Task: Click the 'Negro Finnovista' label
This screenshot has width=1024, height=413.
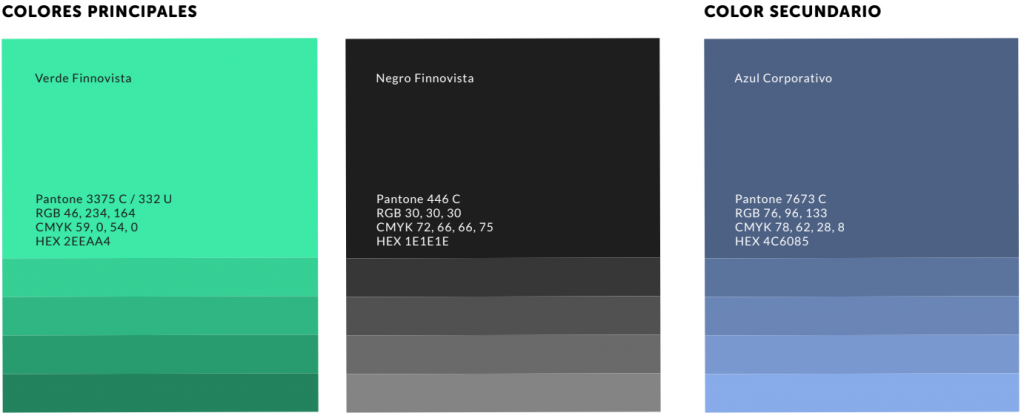Action: coord(425,78)
